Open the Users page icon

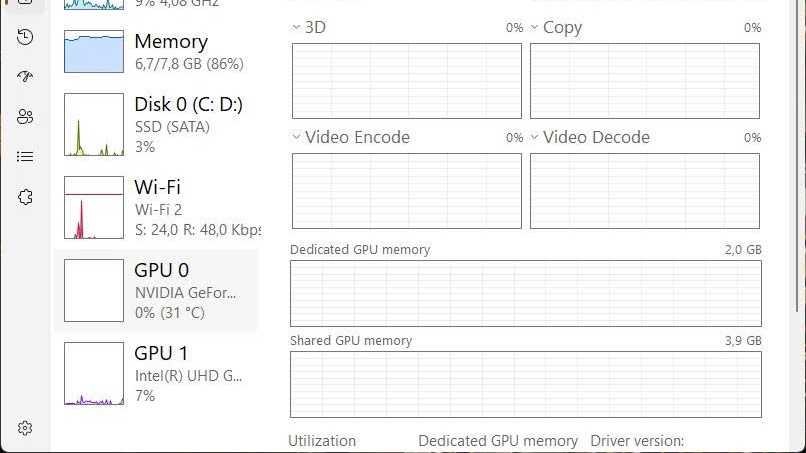[25, 116]
